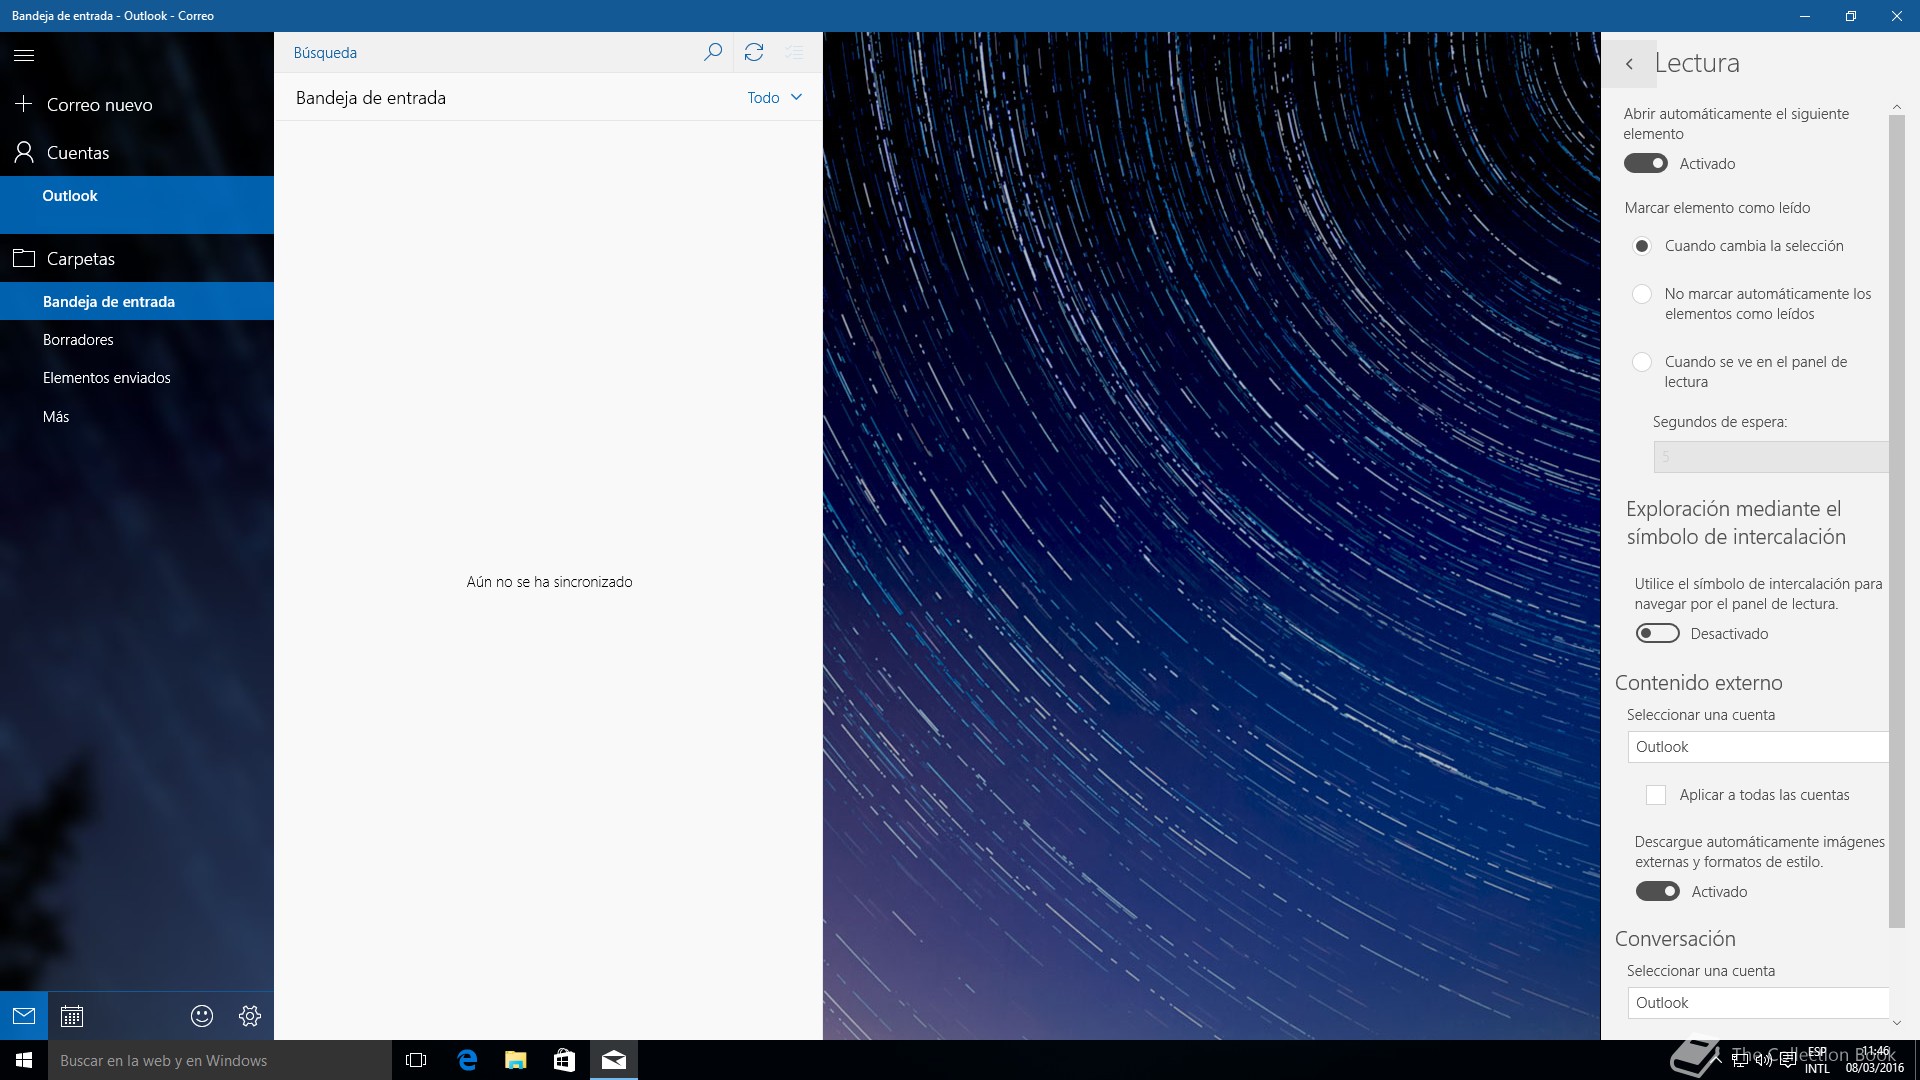Screen dimensions: 1920x1080
Task: Show more folders with Más
Action: click(x=137, y=417)
